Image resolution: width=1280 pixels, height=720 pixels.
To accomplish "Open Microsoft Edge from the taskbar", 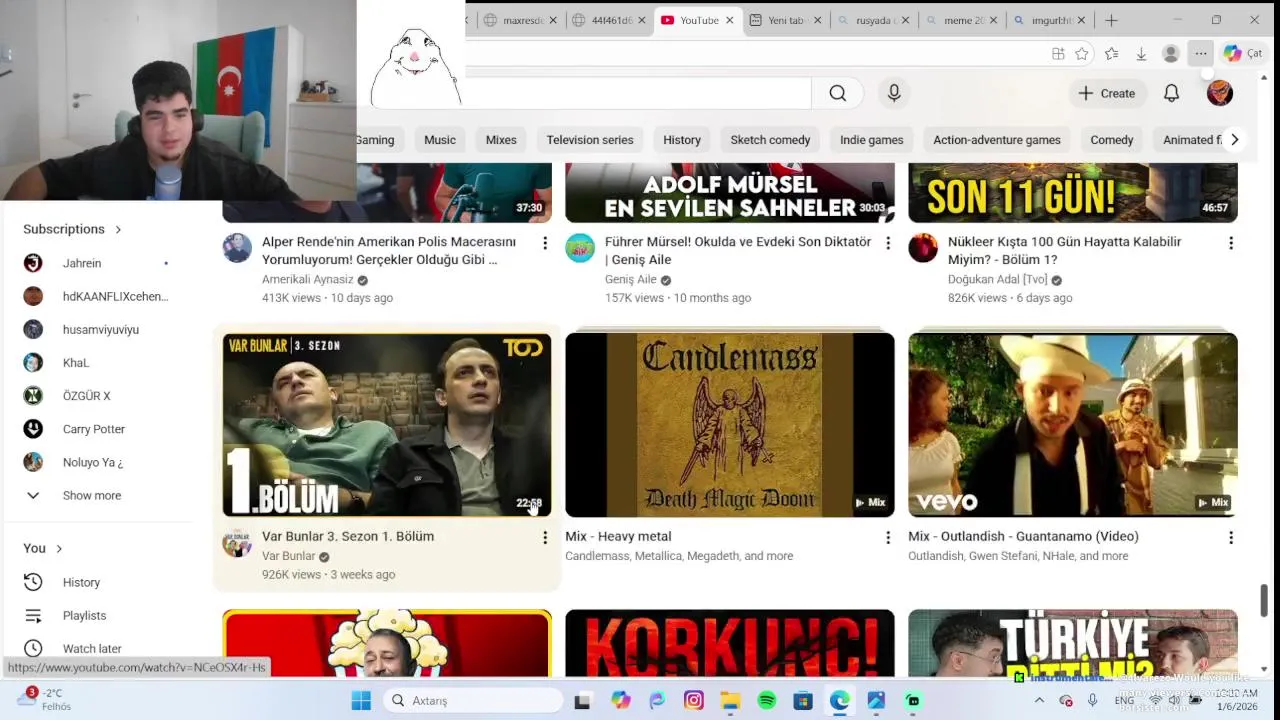I will point(839,701).
